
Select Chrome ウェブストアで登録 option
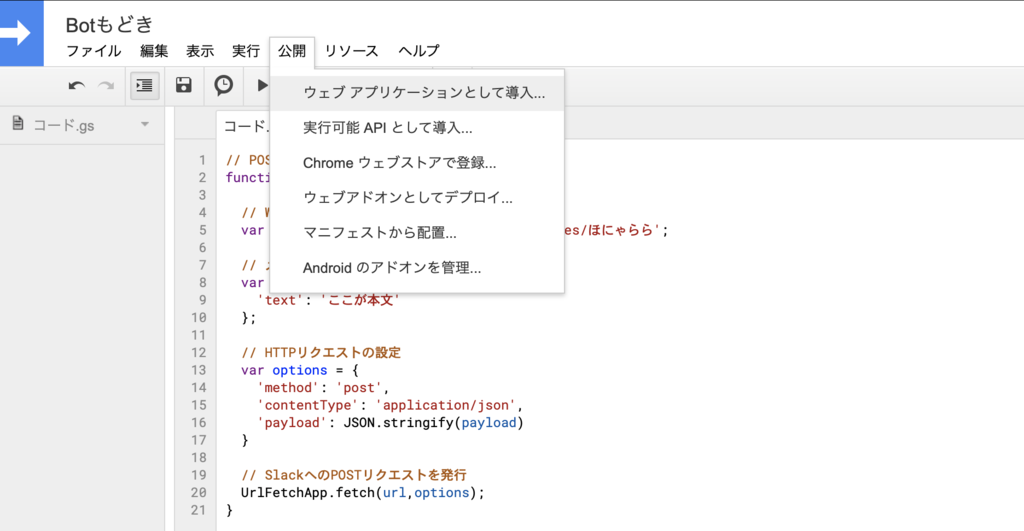tap(400, 163)
